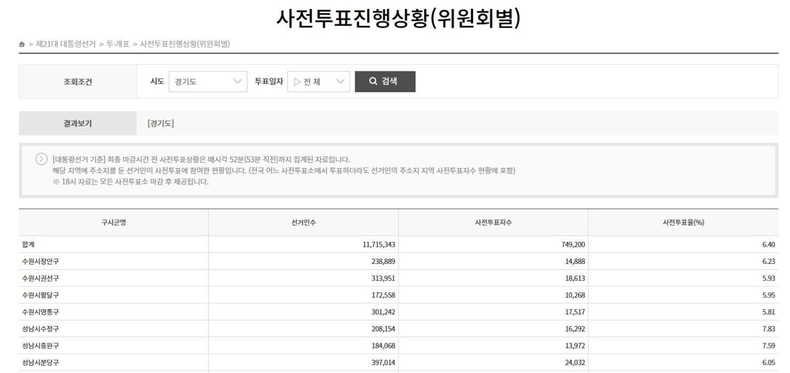Click turnout rate 7.59

pos(769,346)
